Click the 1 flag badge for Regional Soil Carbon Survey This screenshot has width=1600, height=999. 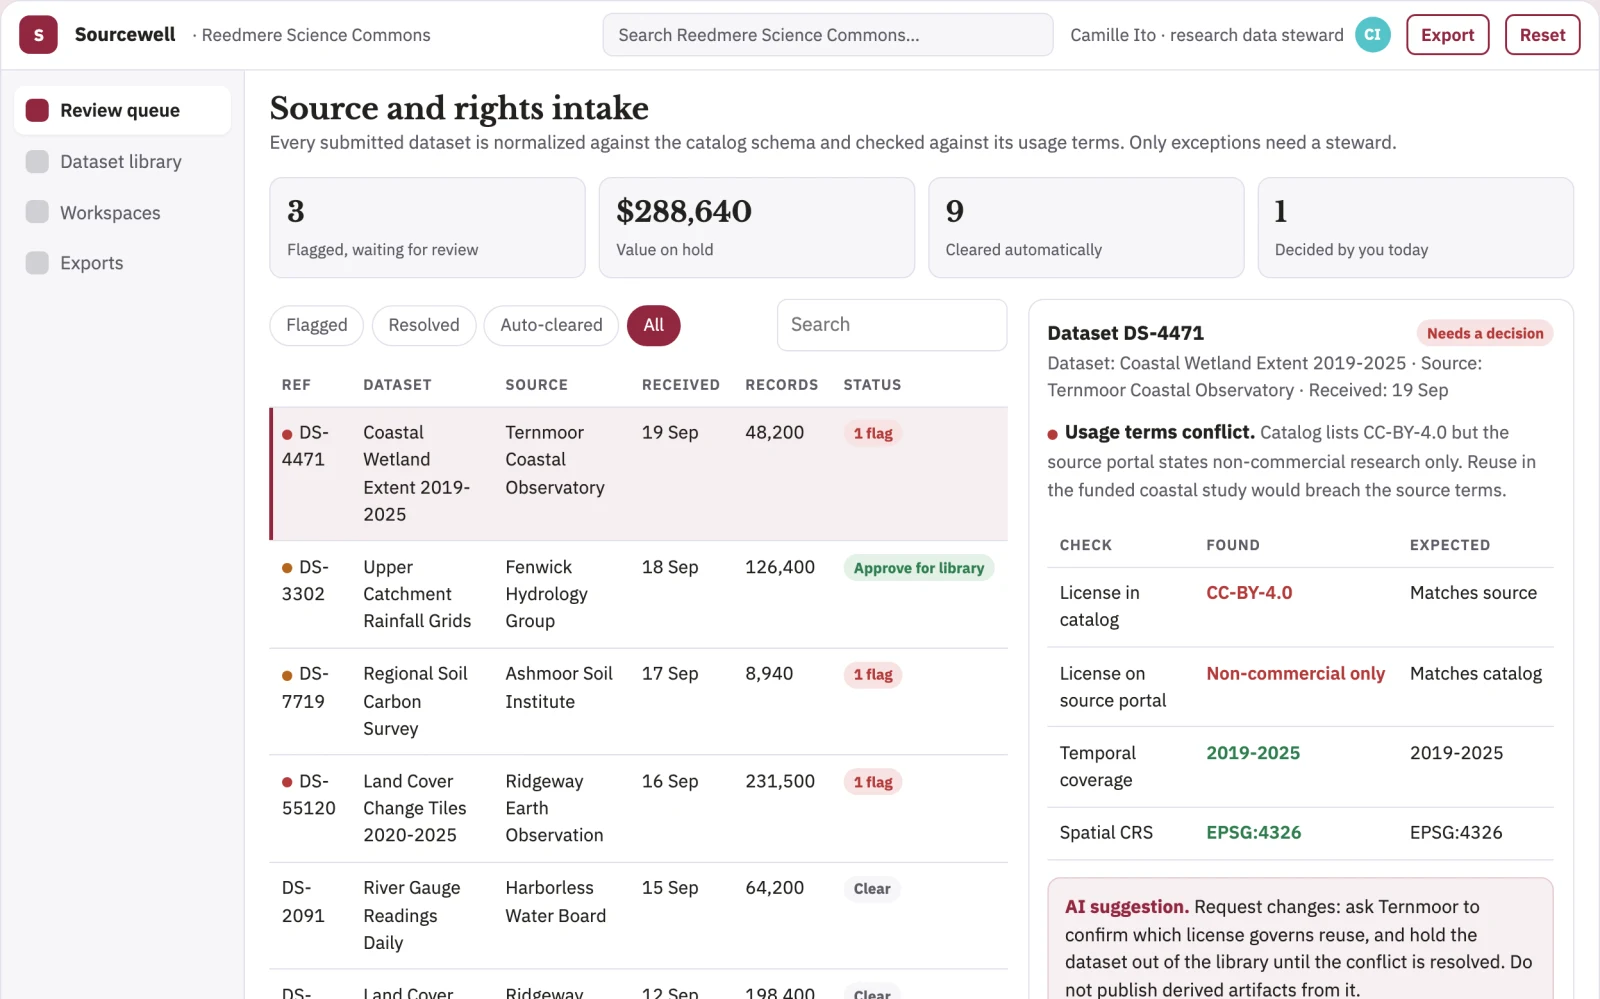(873, 675)
